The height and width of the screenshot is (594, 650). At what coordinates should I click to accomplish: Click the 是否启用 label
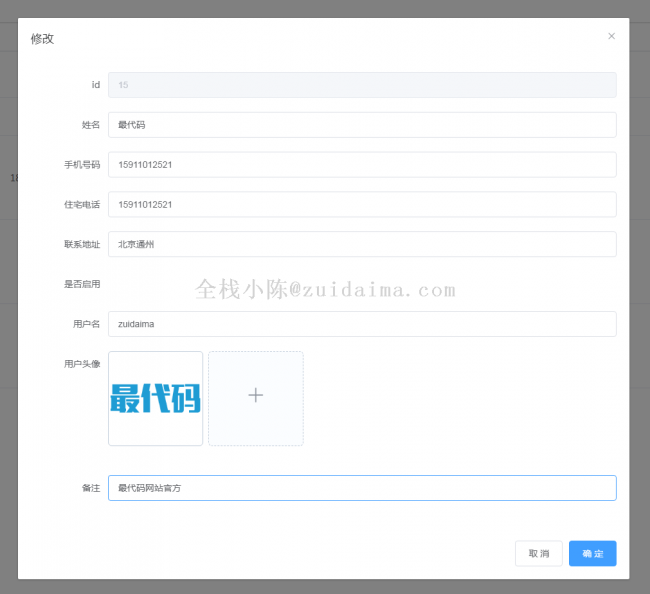click(x=82, y=284)
